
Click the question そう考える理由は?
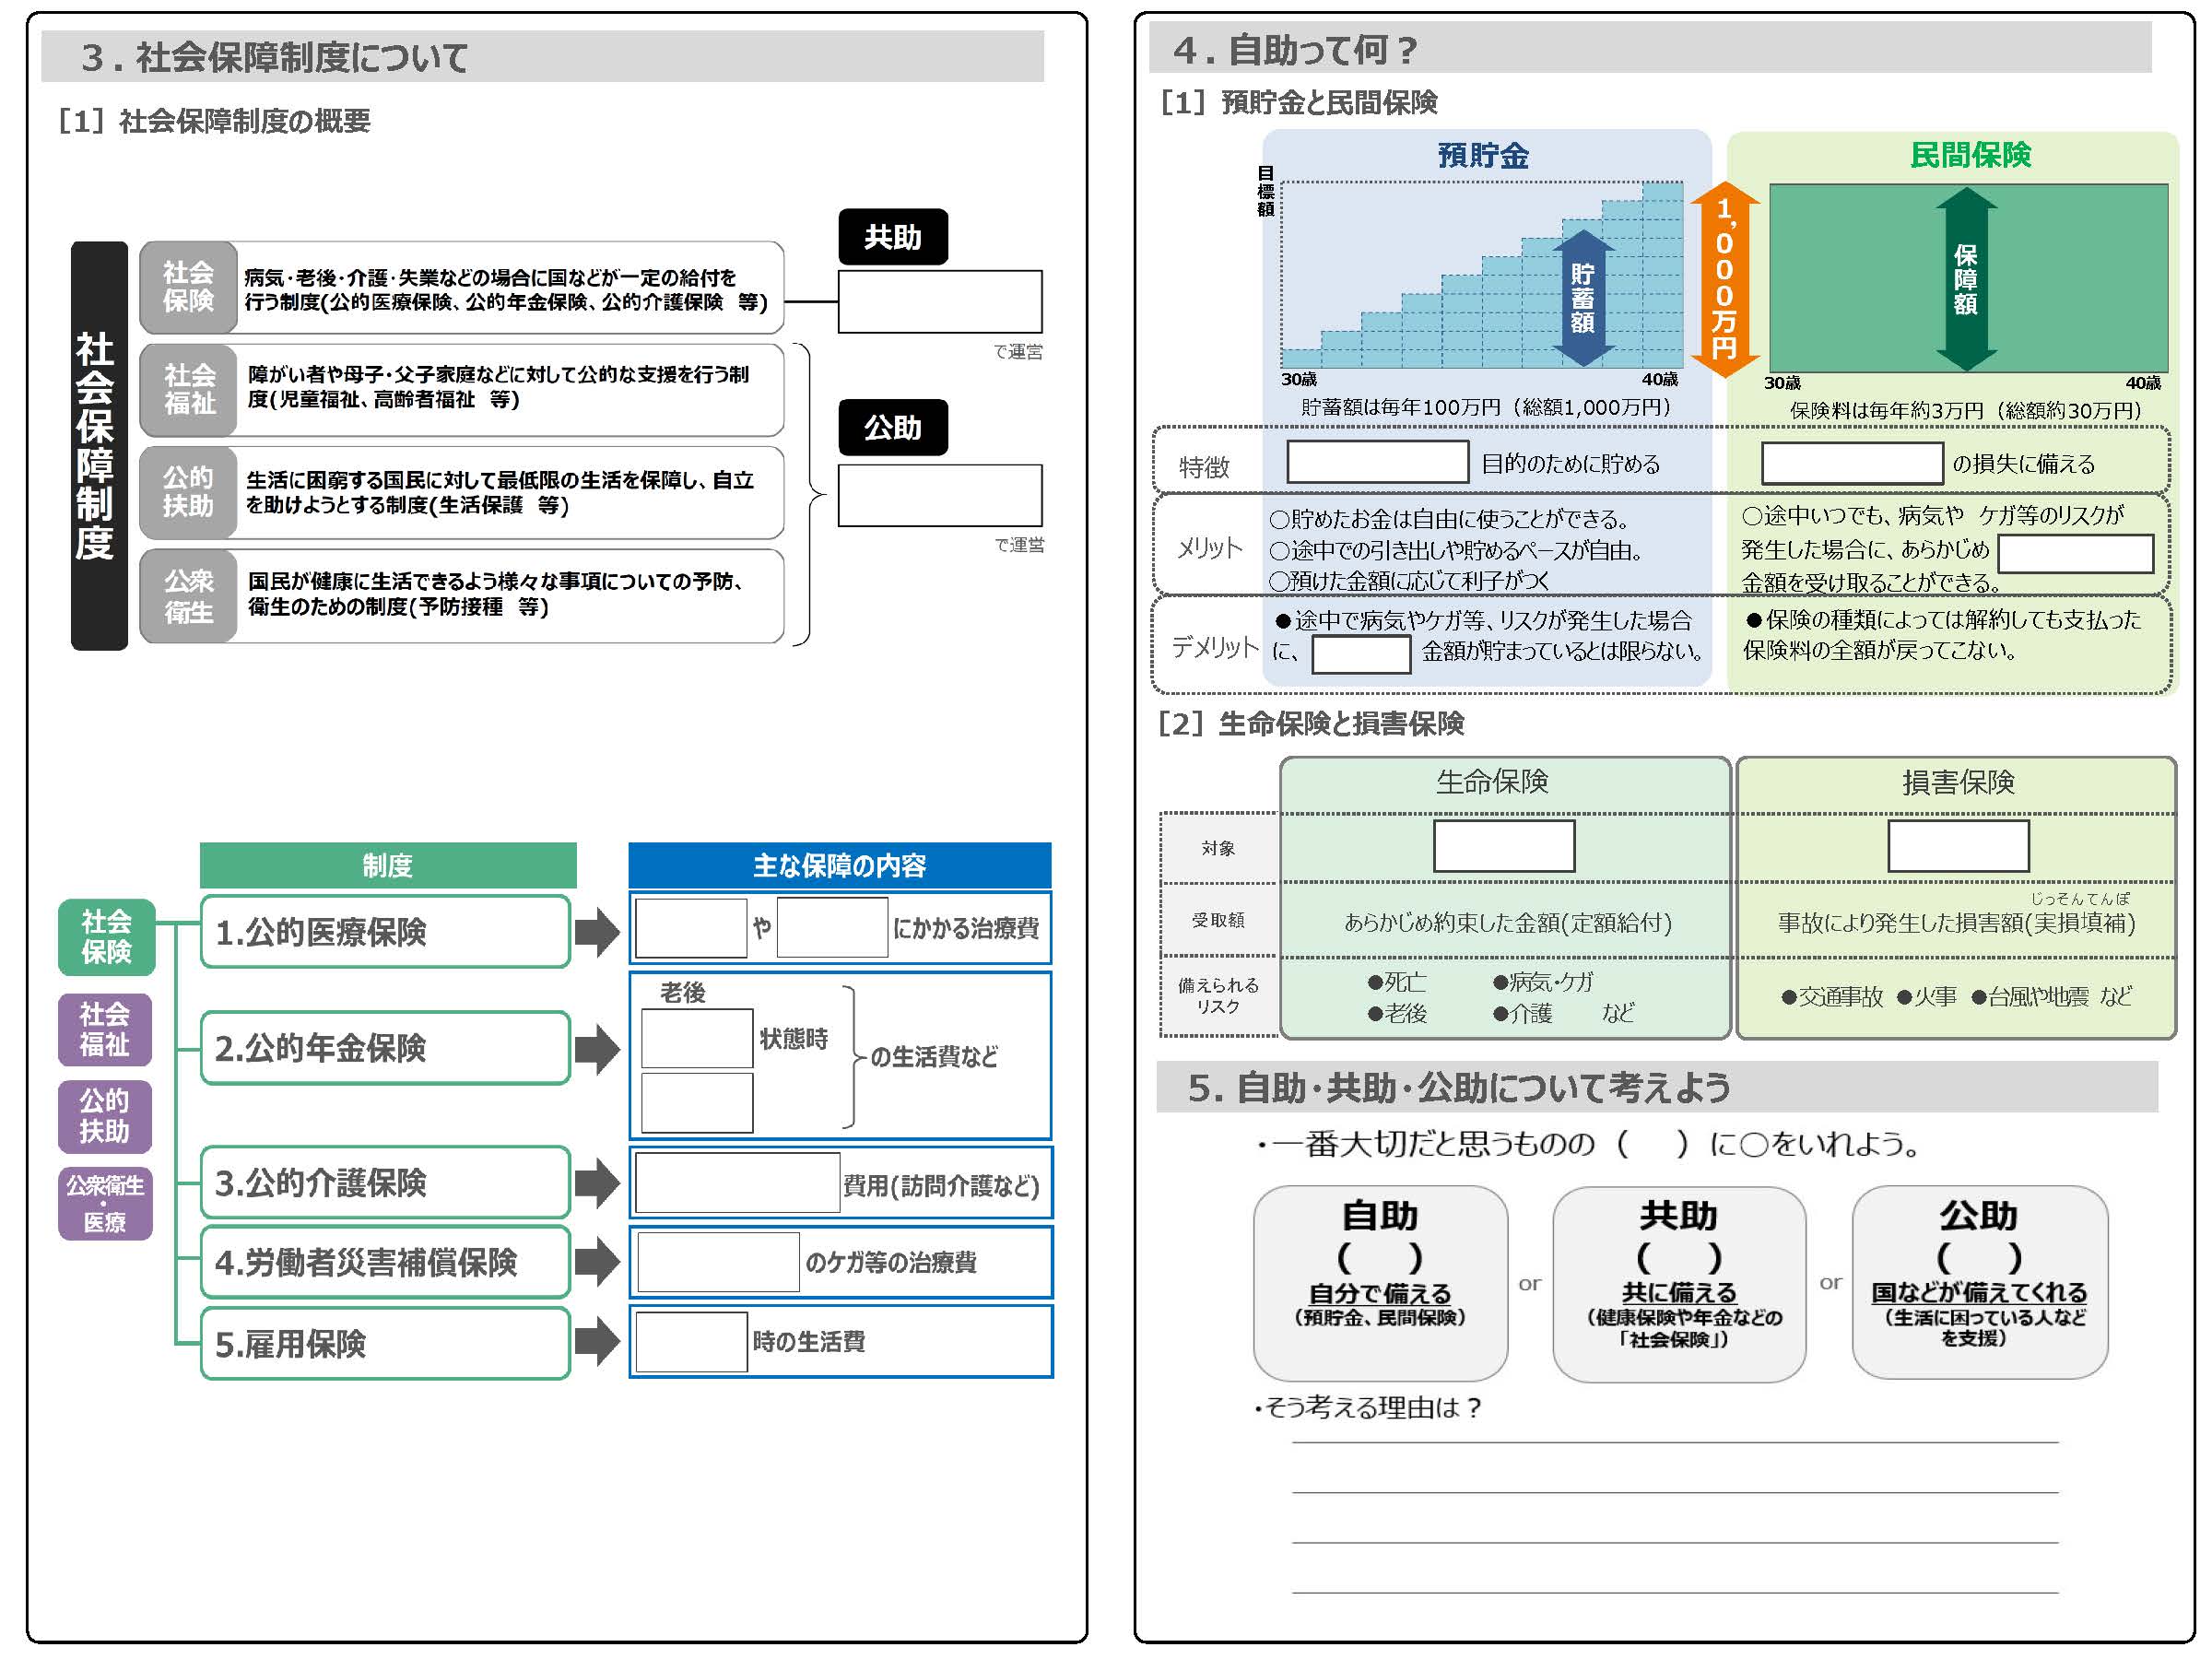(x=1368, y=1407)
